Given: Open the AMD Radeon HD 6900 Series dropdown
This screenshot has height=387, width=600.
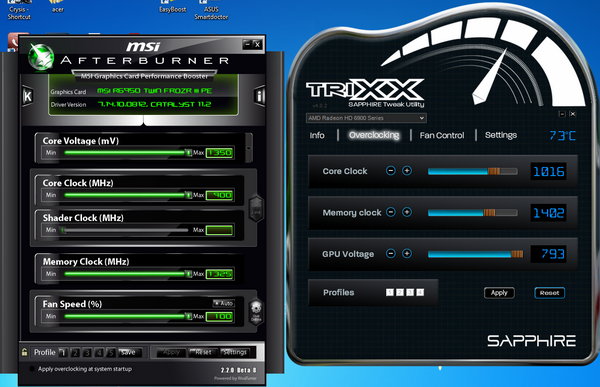Looking at the screenshot, I should coord(366,118).
